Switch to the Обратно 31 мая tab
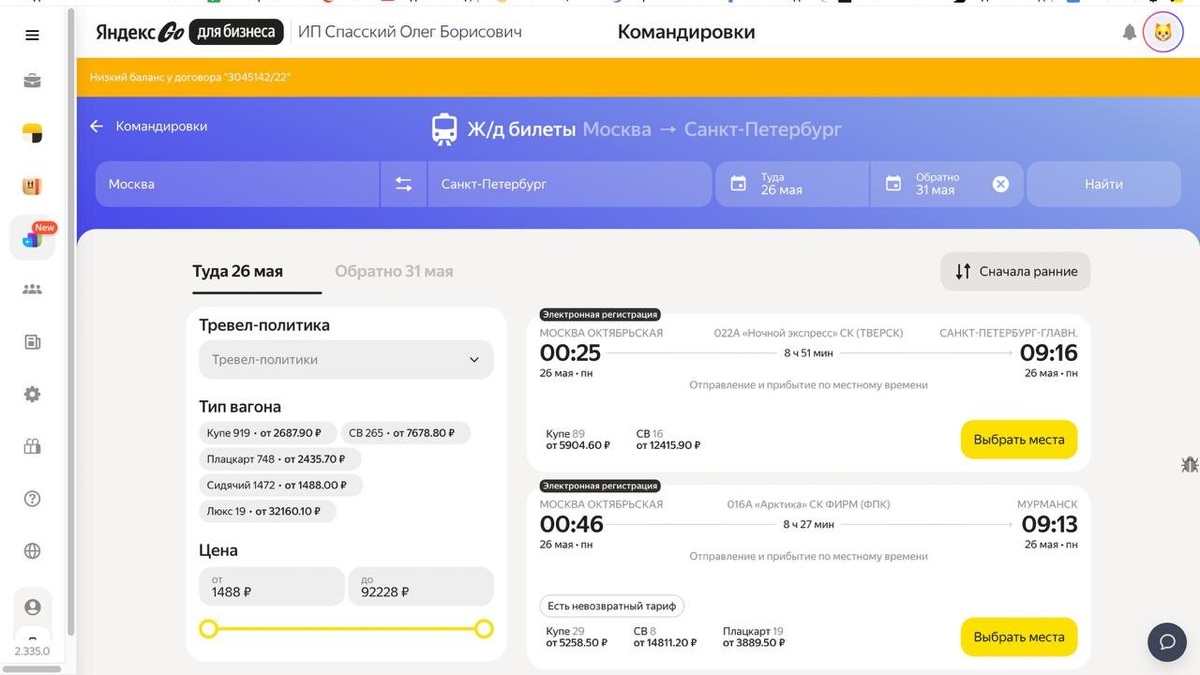1200x675 pixels. pos(393,271)
